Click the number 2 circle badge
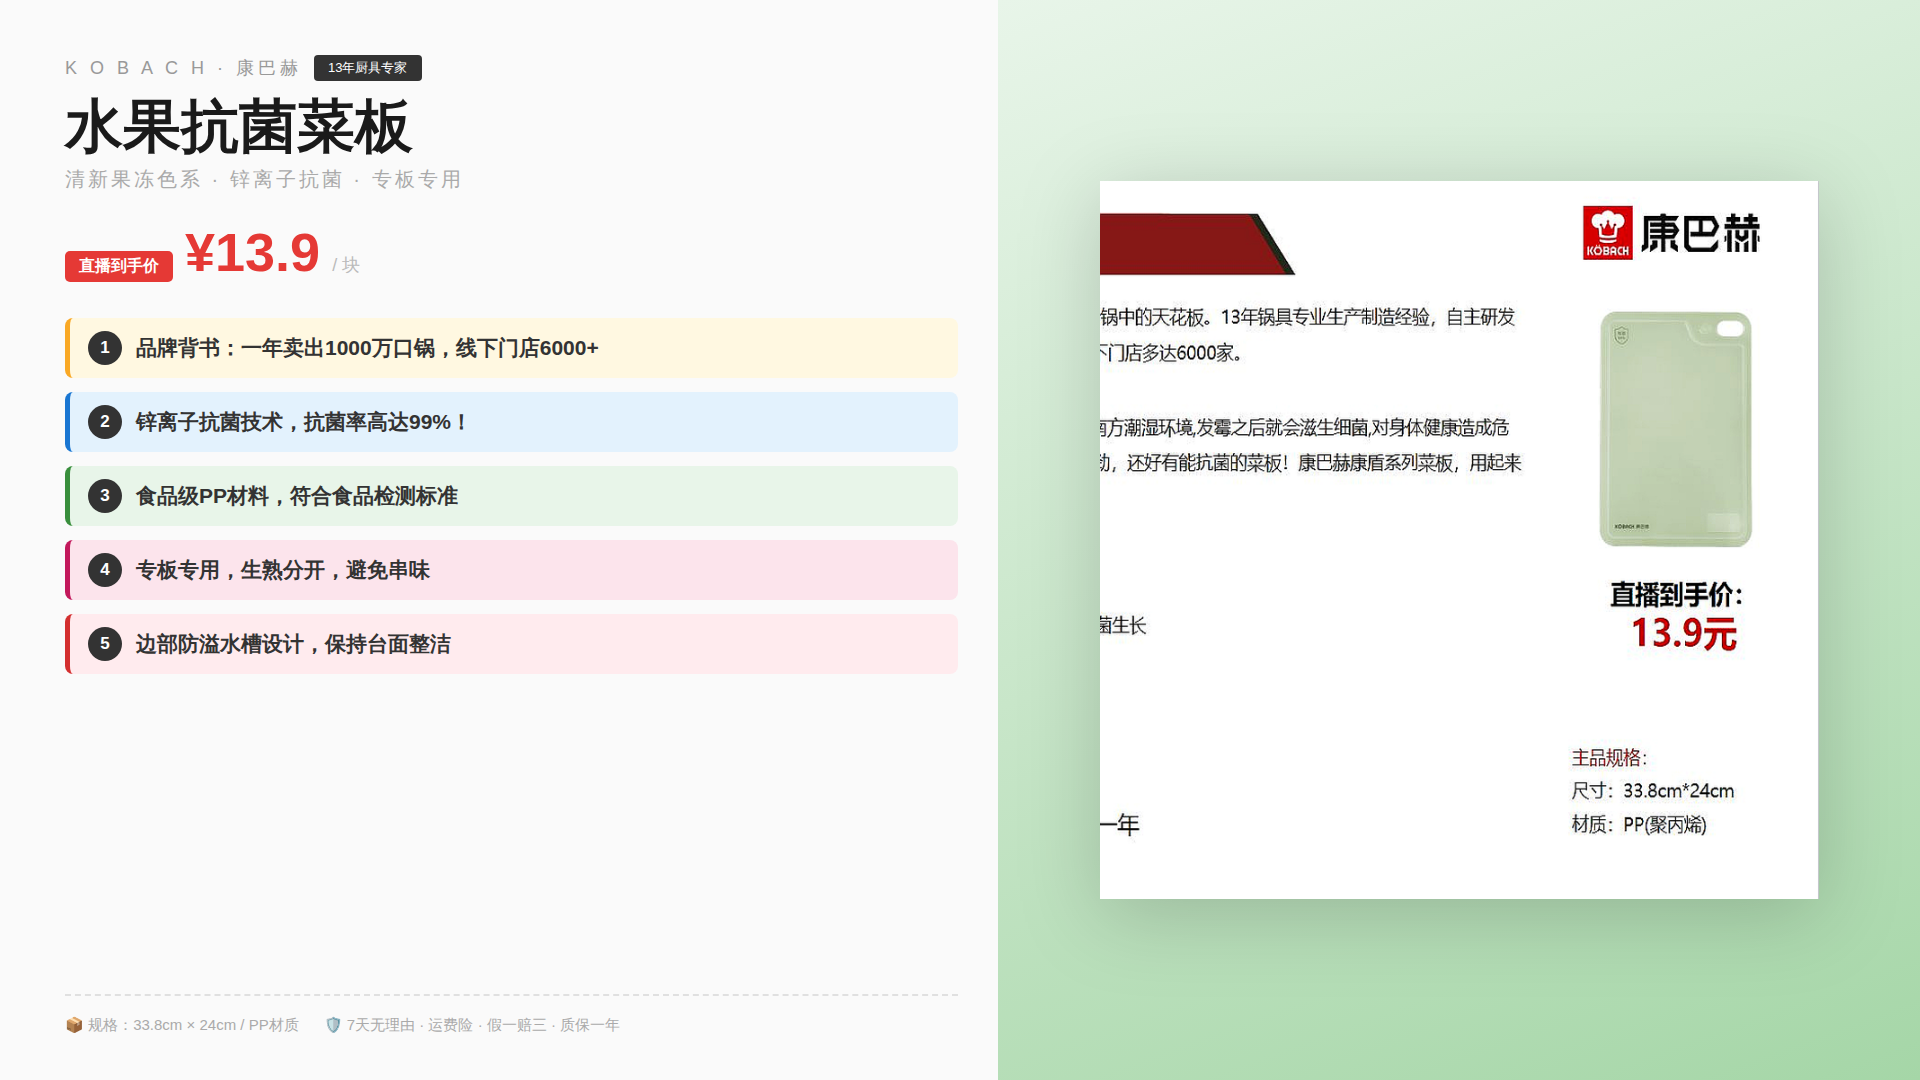 (105, 422)
